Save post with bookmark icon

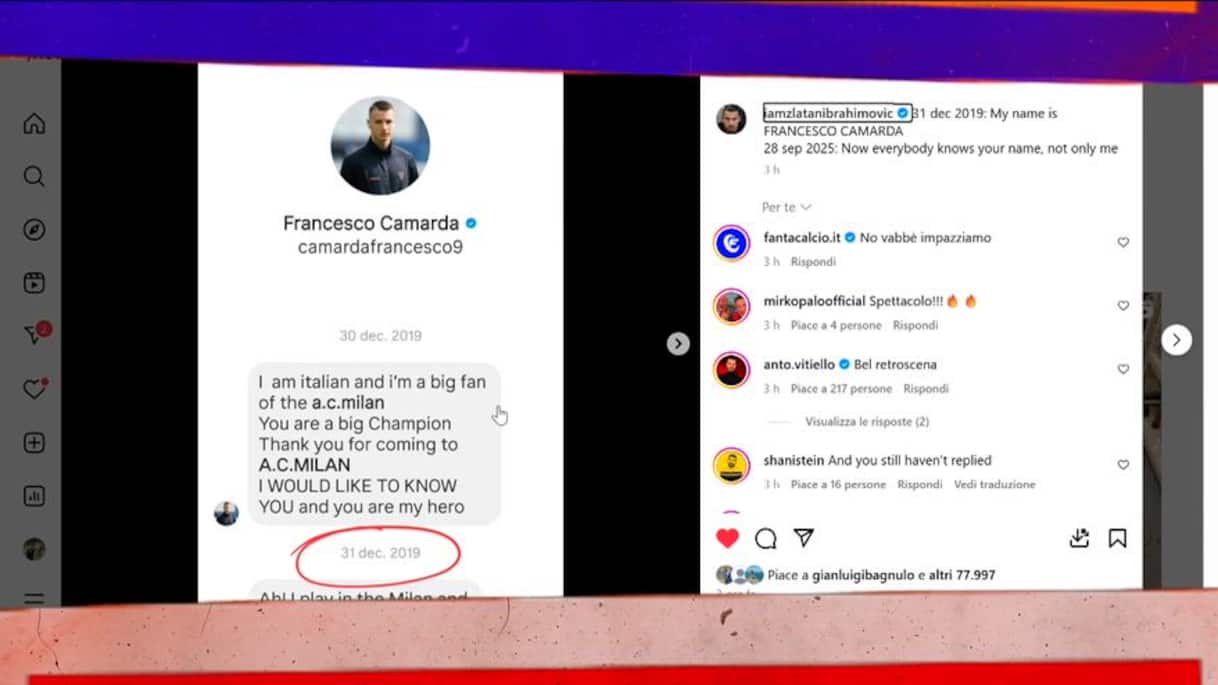click(x=1118, y=538)
